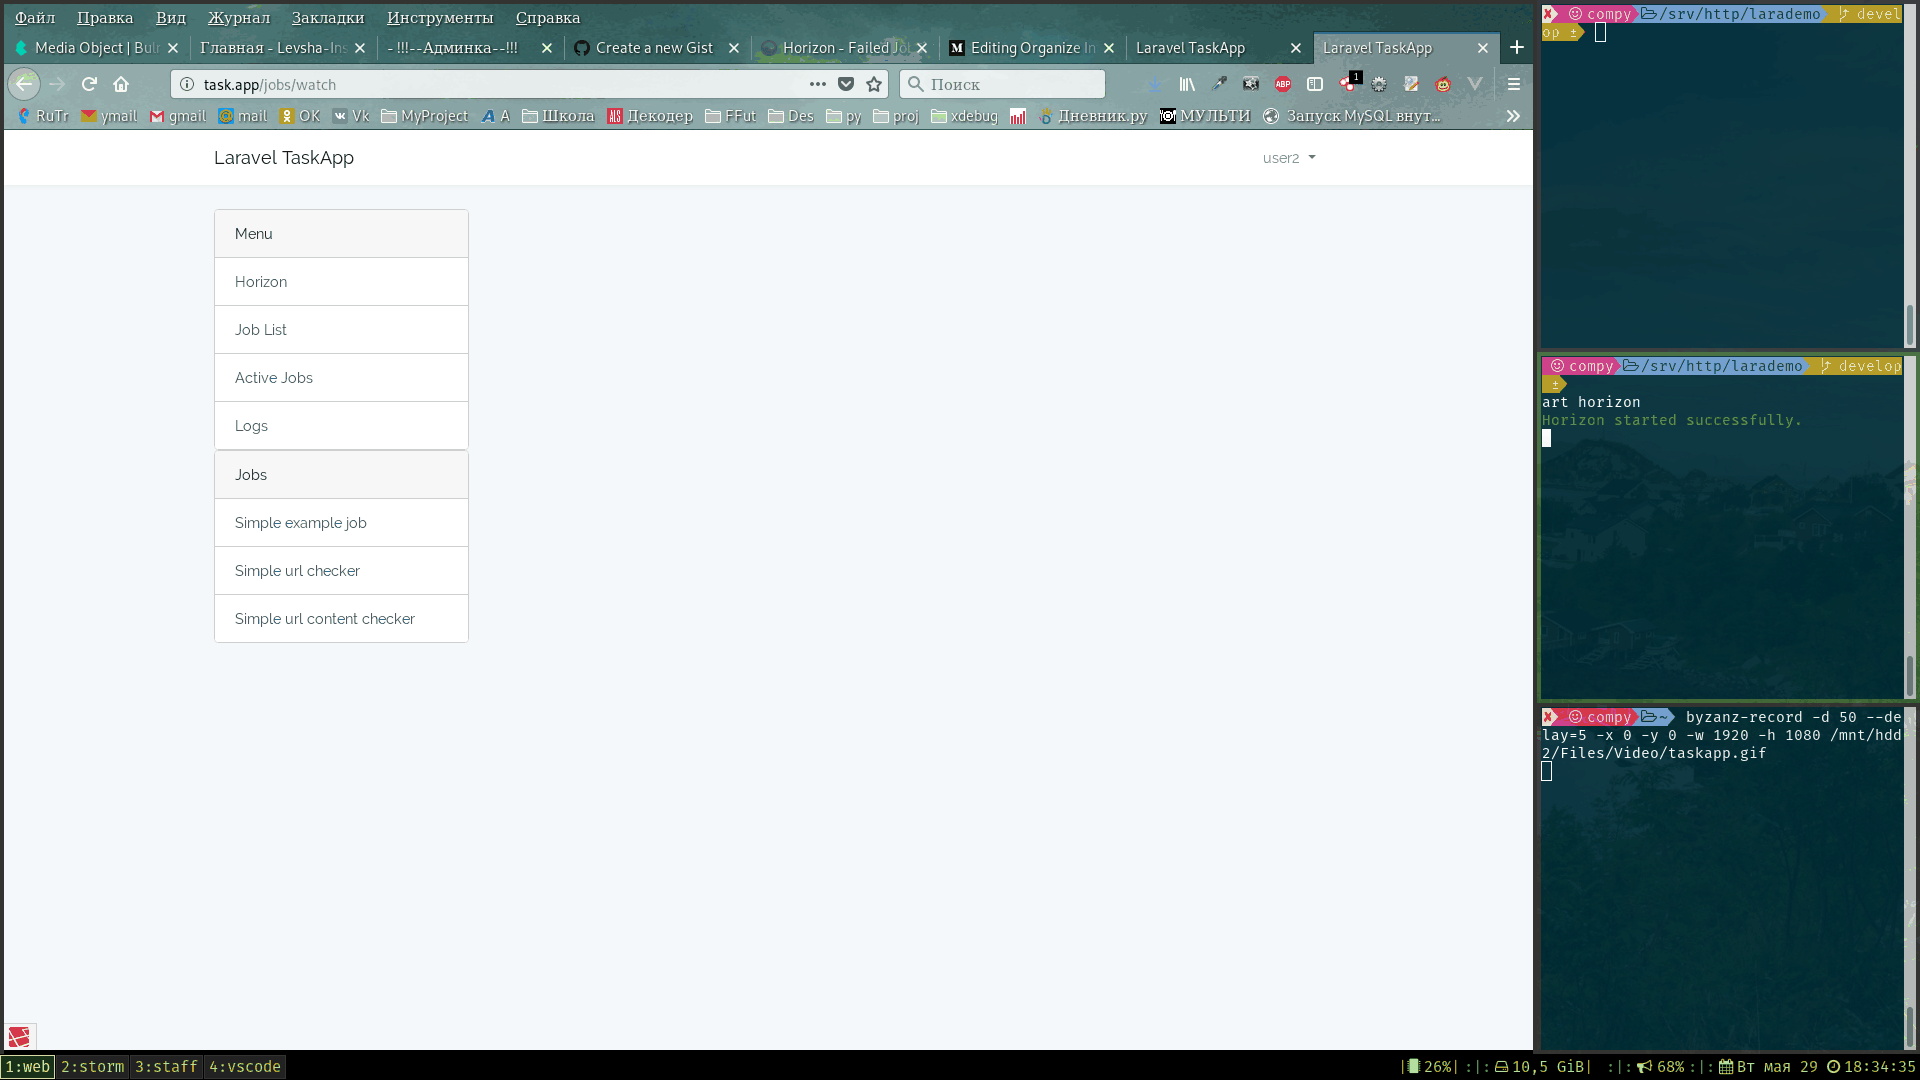
Task: Click the Tampermonkey monkey extension icon
Action: [1443, 85]
